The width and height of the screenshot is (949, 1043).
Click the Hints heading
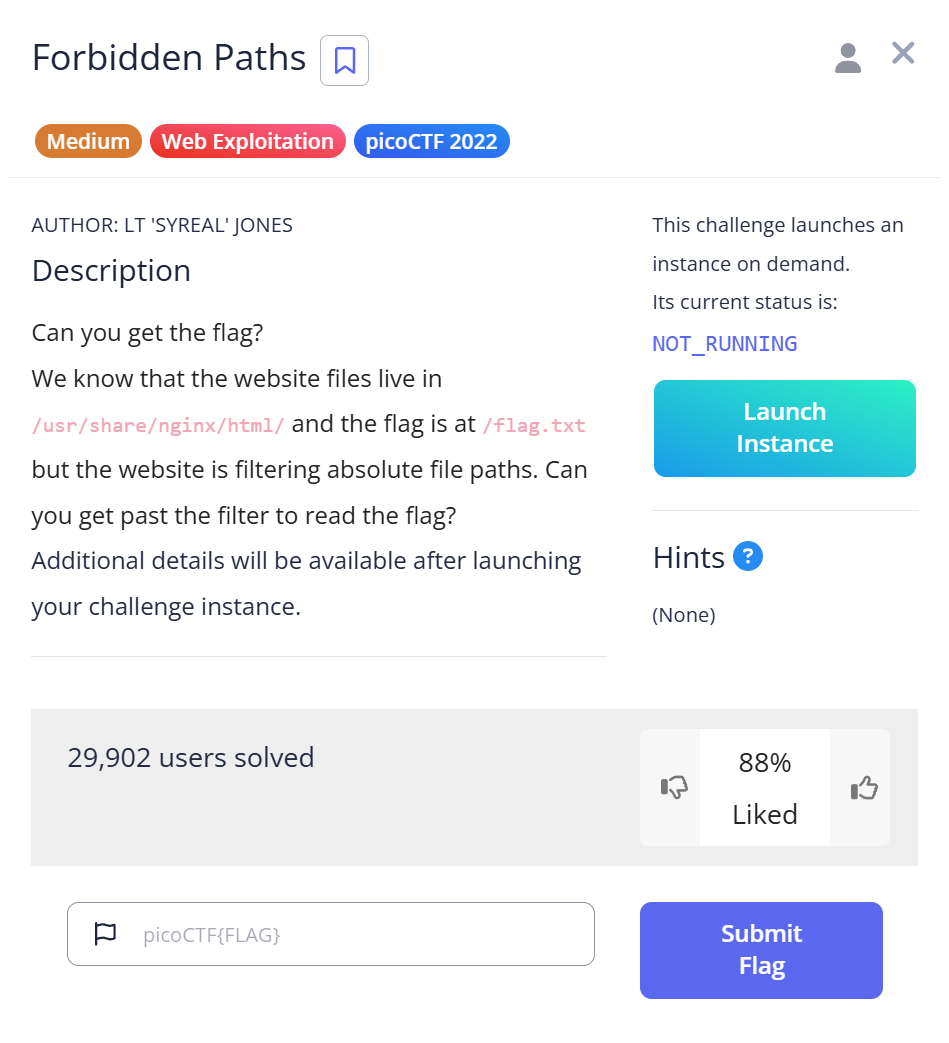(x=688, y=557)
